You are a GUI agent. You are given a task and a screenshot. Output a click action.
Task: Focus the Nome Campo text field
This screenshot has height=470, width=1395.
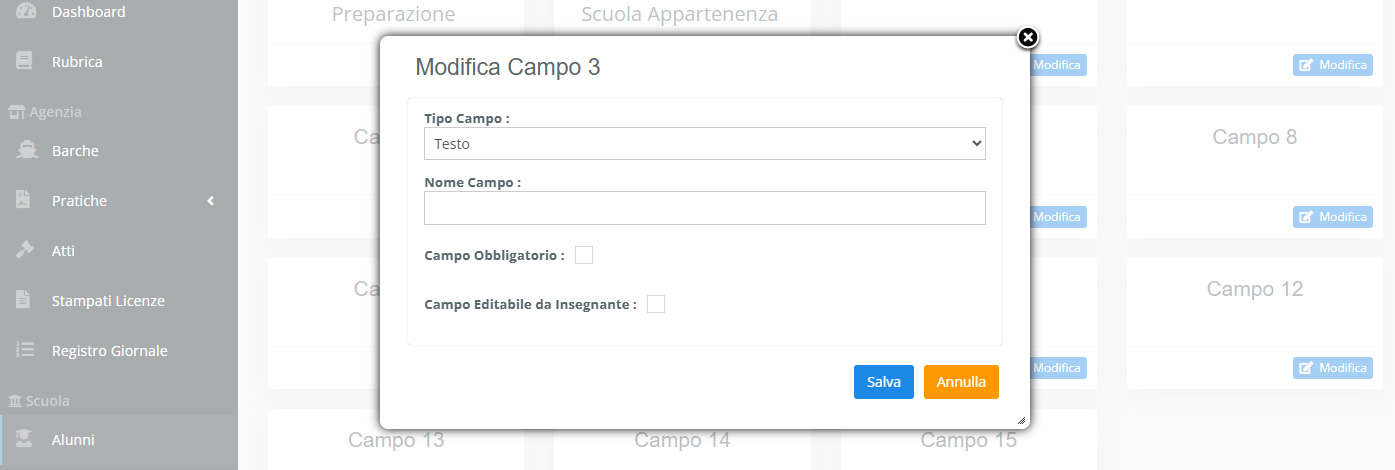pos(705,208)
